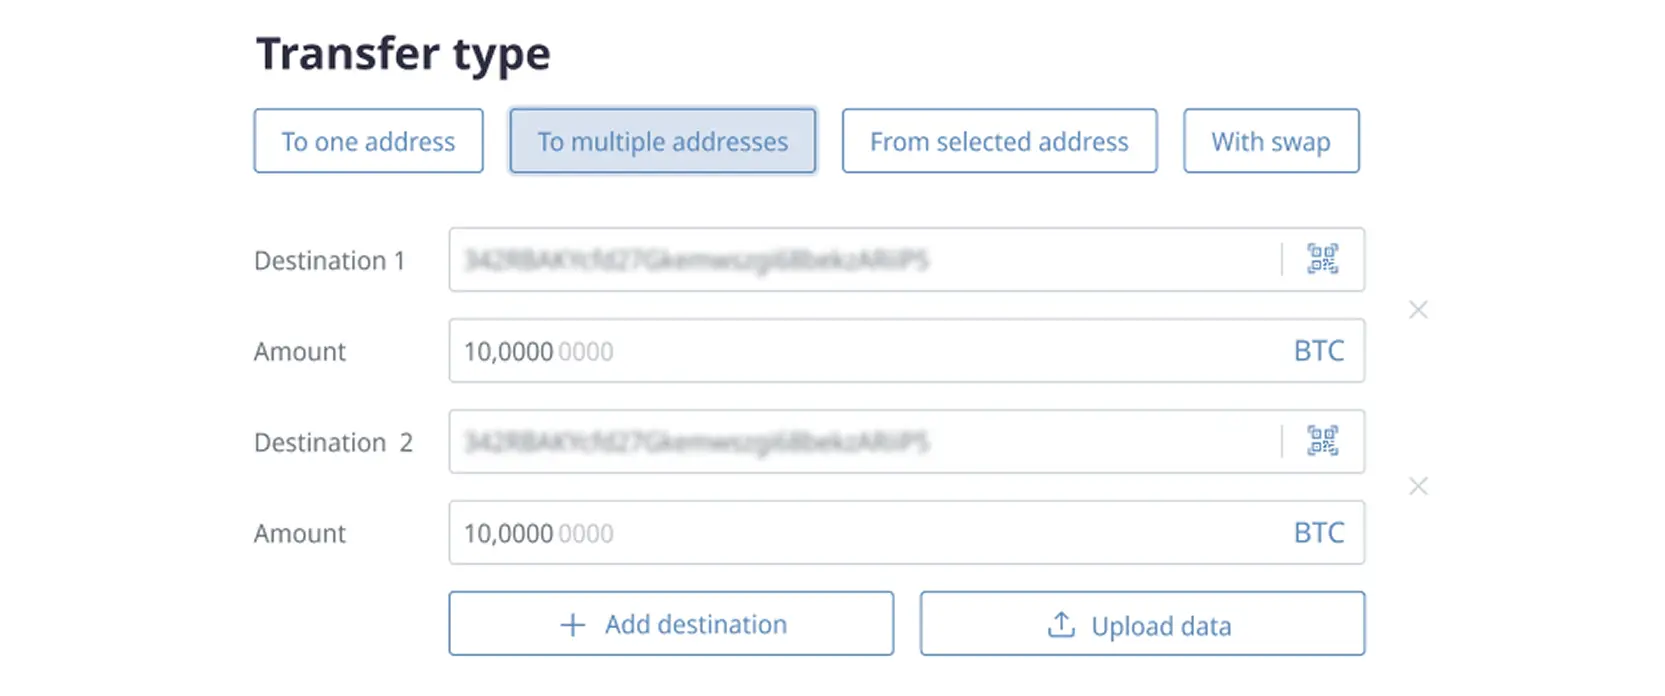
Task: Click the upload arrow icon
Action: [x=1061, y=625]
